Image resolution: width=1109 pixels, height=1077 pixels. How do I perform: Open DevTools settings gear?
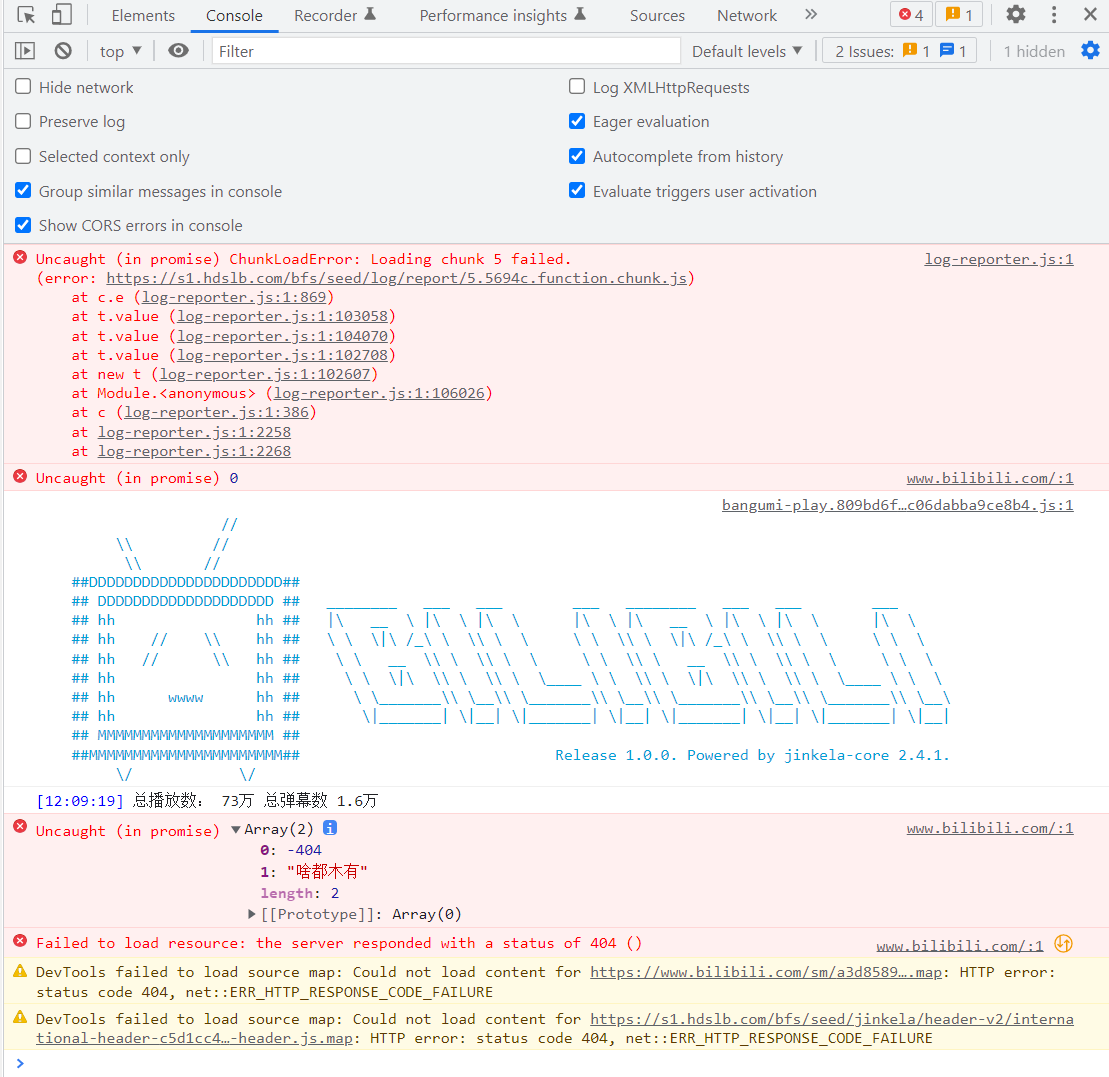[x=1016, y=14]
